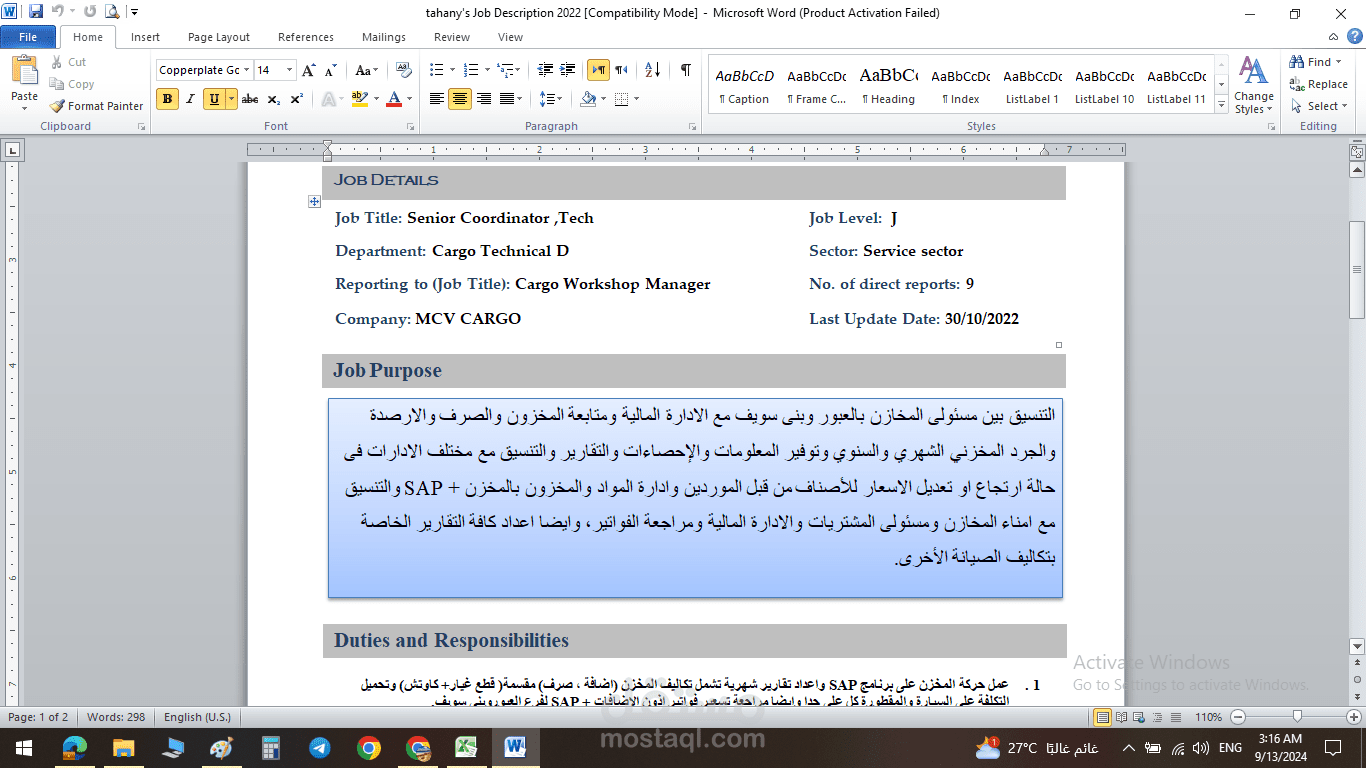The image size is (1366, 768).
Task: Click the tab selector left of the ruler
Action: (x=12, y=151)
